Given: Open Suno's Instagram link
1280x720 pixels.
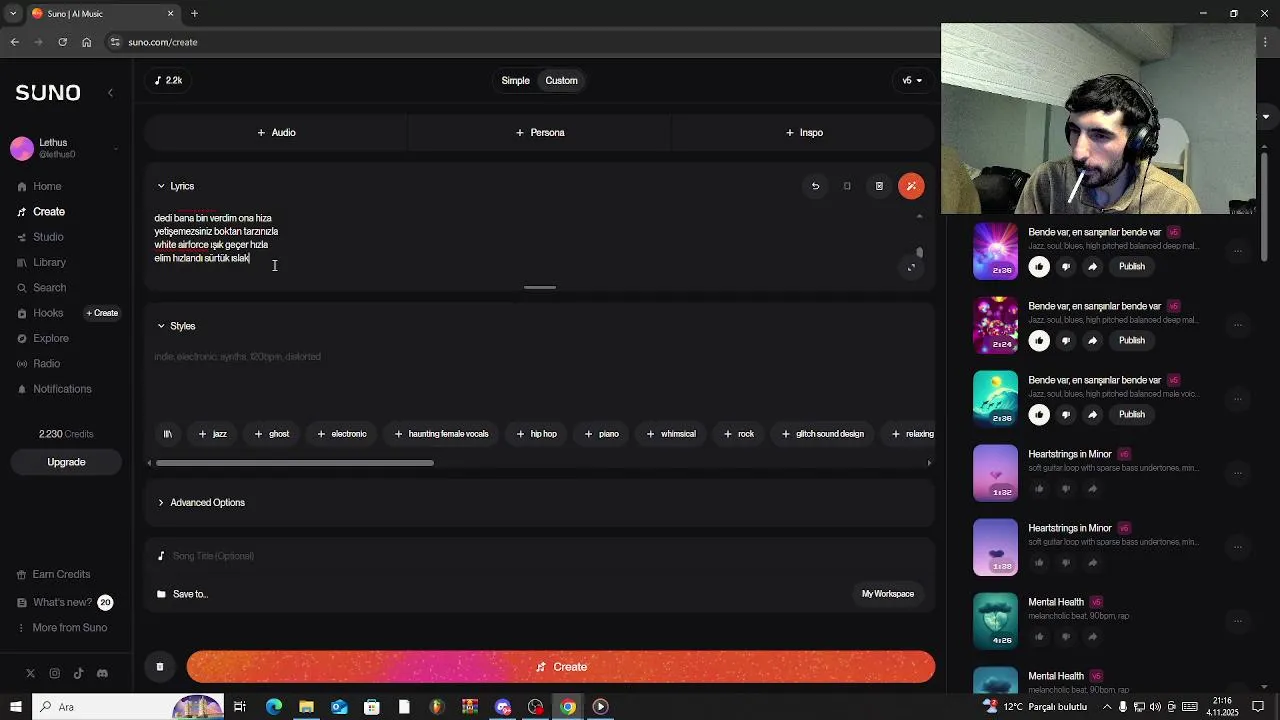Looking at the screenshot, I should (x=54, y=674).
